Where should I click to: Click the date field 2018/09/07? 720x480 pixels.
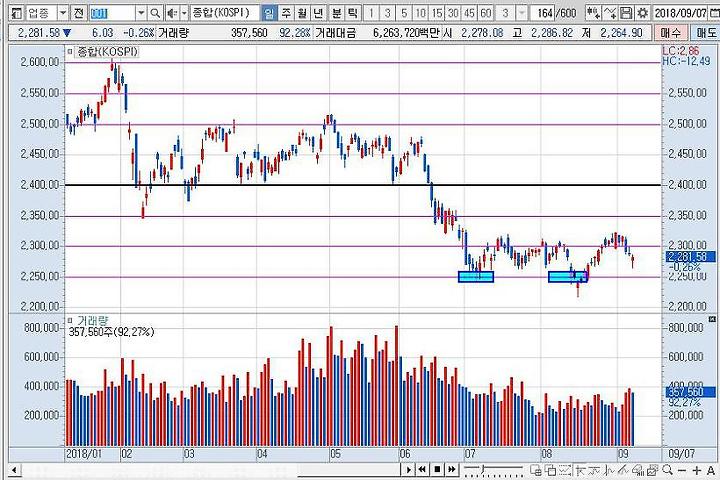680,13
